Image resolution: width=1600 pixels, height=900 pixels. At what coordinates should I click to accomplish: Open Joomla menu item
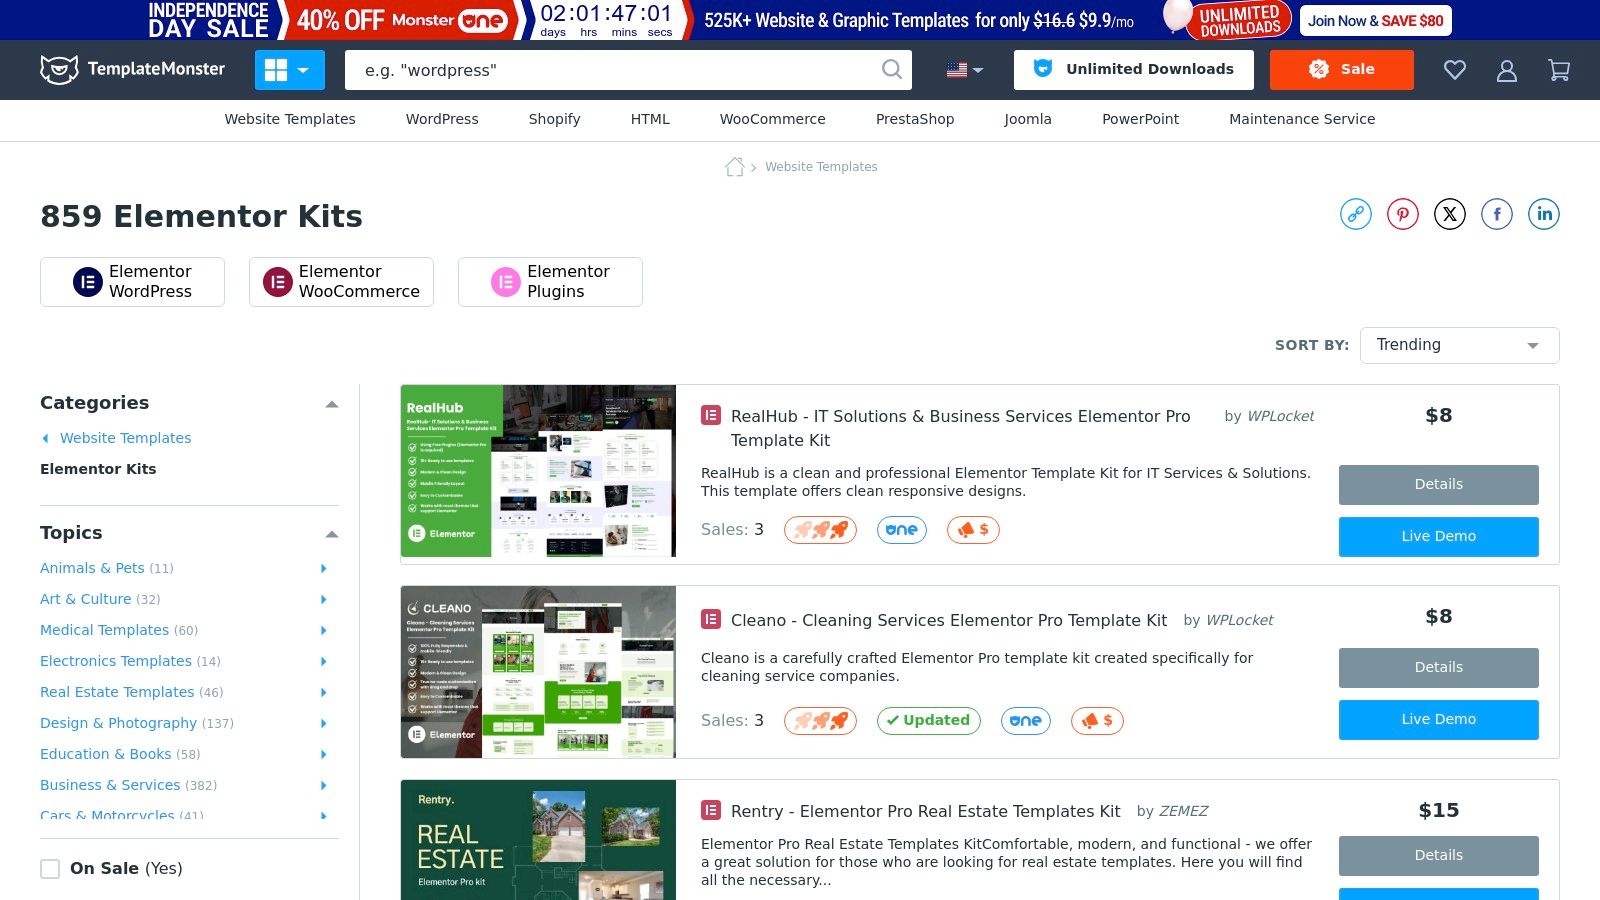(1028, 119)
